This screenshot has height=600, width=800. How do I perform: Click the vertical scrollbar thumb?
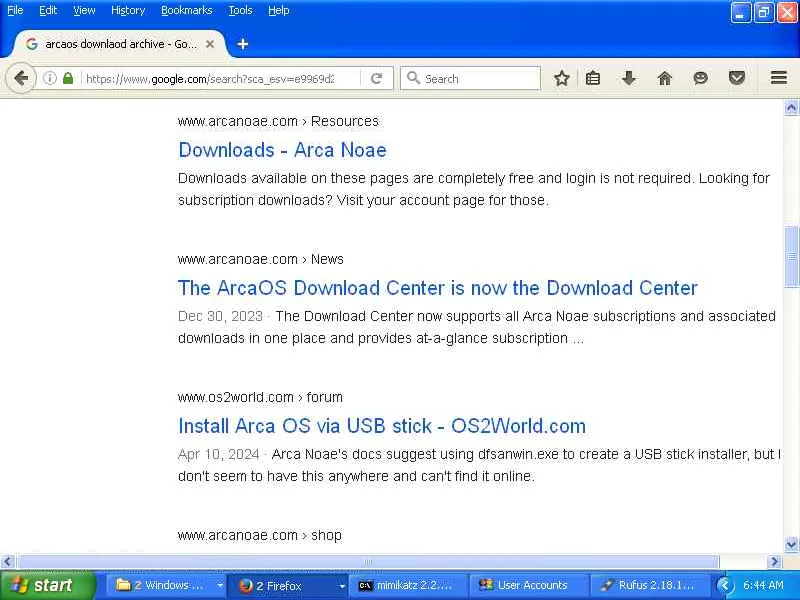click(791, 256)
